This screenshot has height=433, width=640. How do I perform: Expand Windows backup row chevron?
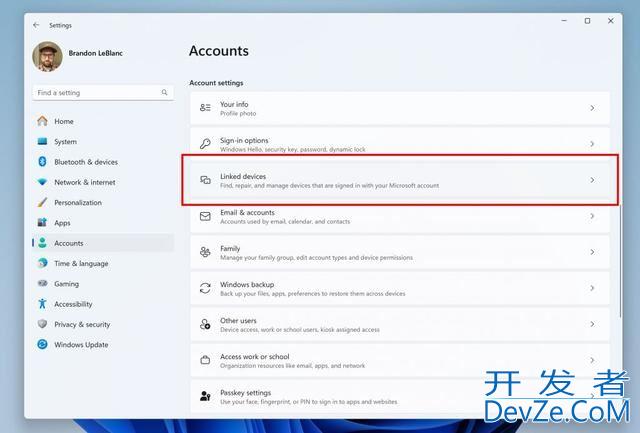(592, 288)
